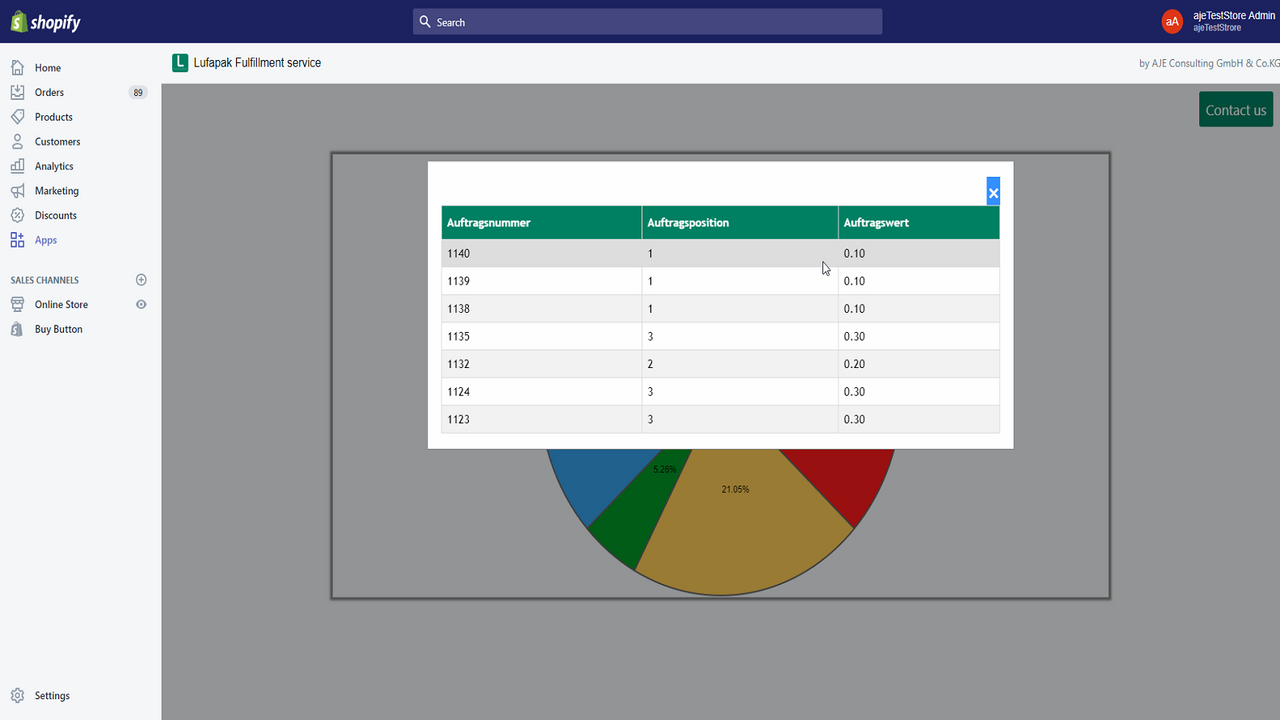Image resolution: width=1280 pixels, height=720 pixels.
Task: Click inside the Search field
Action: point(646,21)
